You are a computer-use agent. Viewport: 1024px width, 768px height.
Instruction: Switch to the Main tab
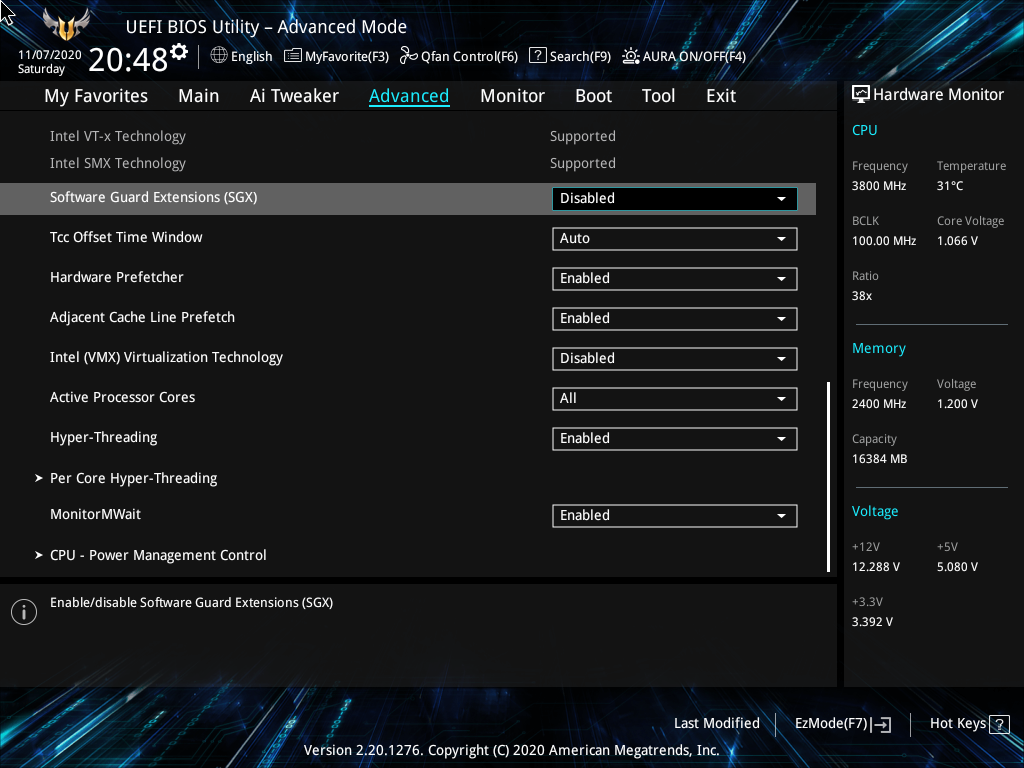(x=199, y=96)
